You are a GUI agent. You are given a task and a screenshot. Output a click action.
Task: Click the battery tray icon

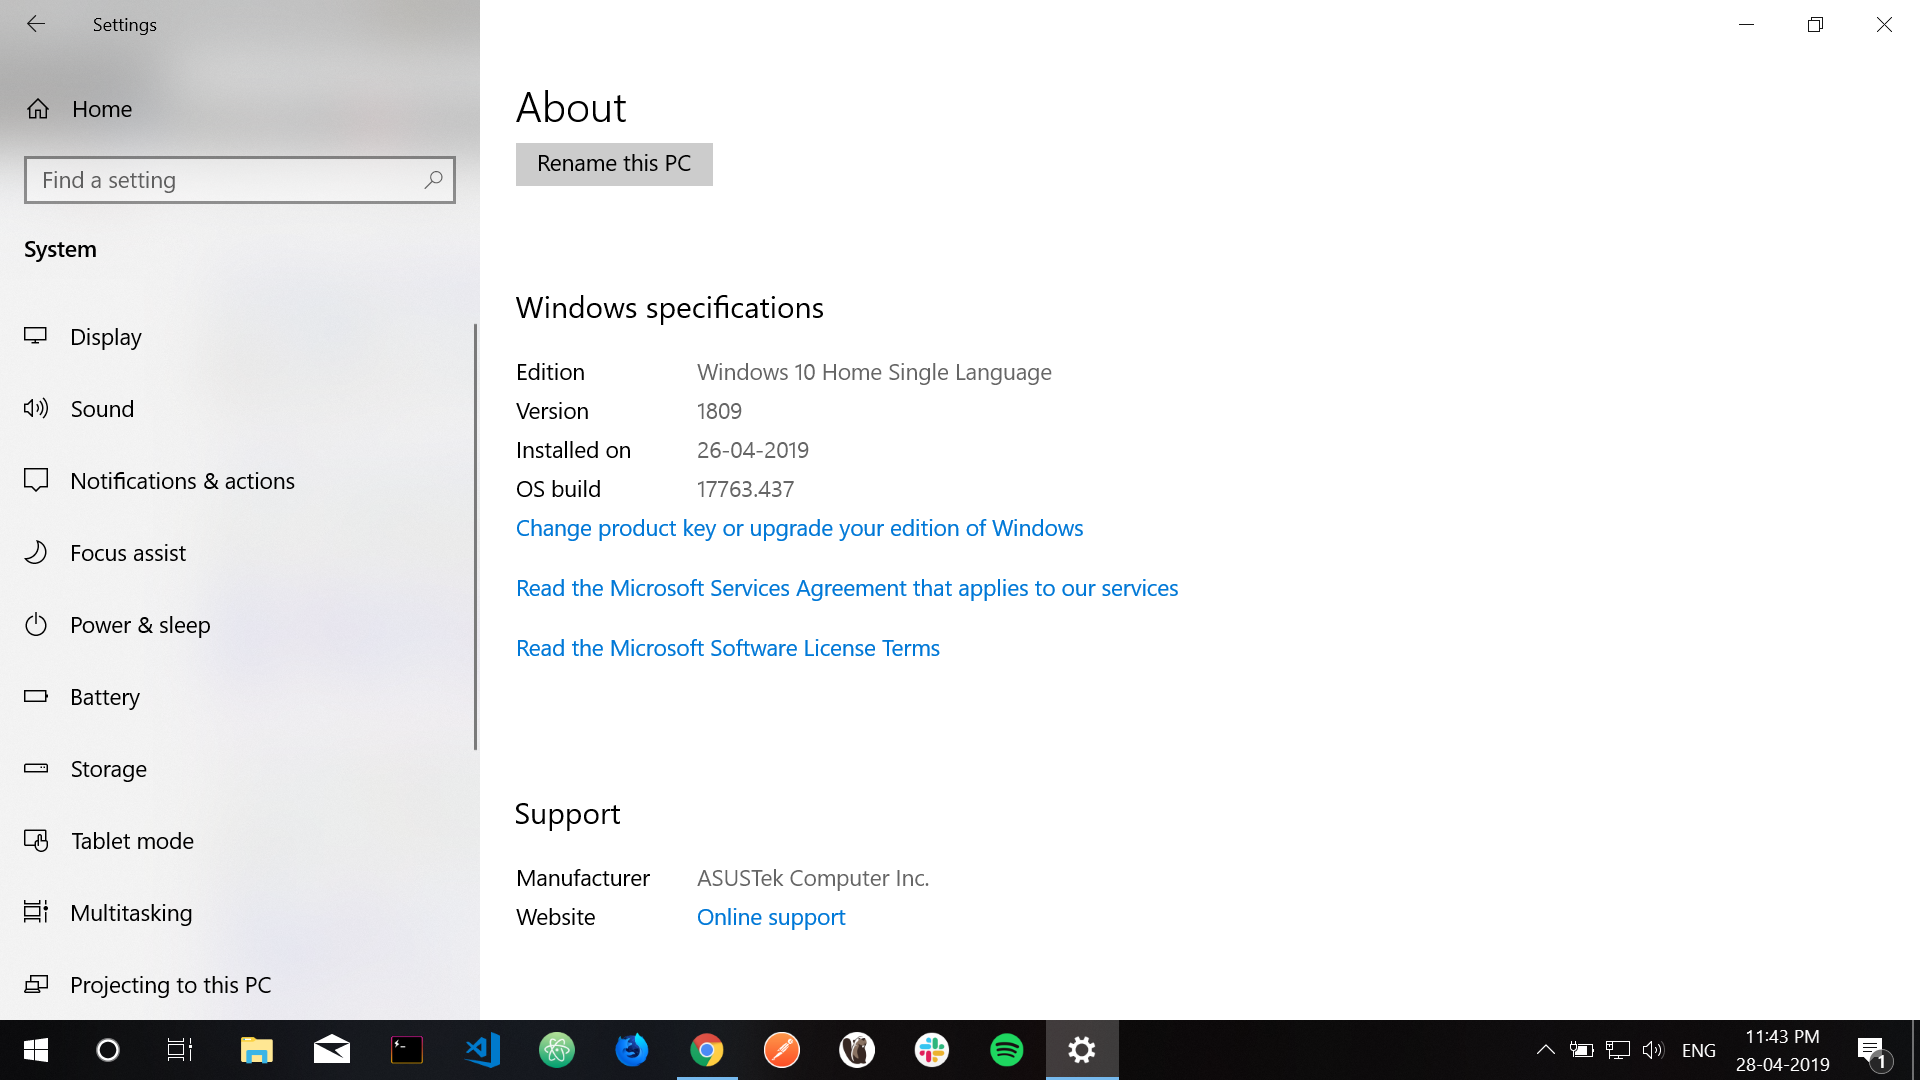point(1581,1050)
